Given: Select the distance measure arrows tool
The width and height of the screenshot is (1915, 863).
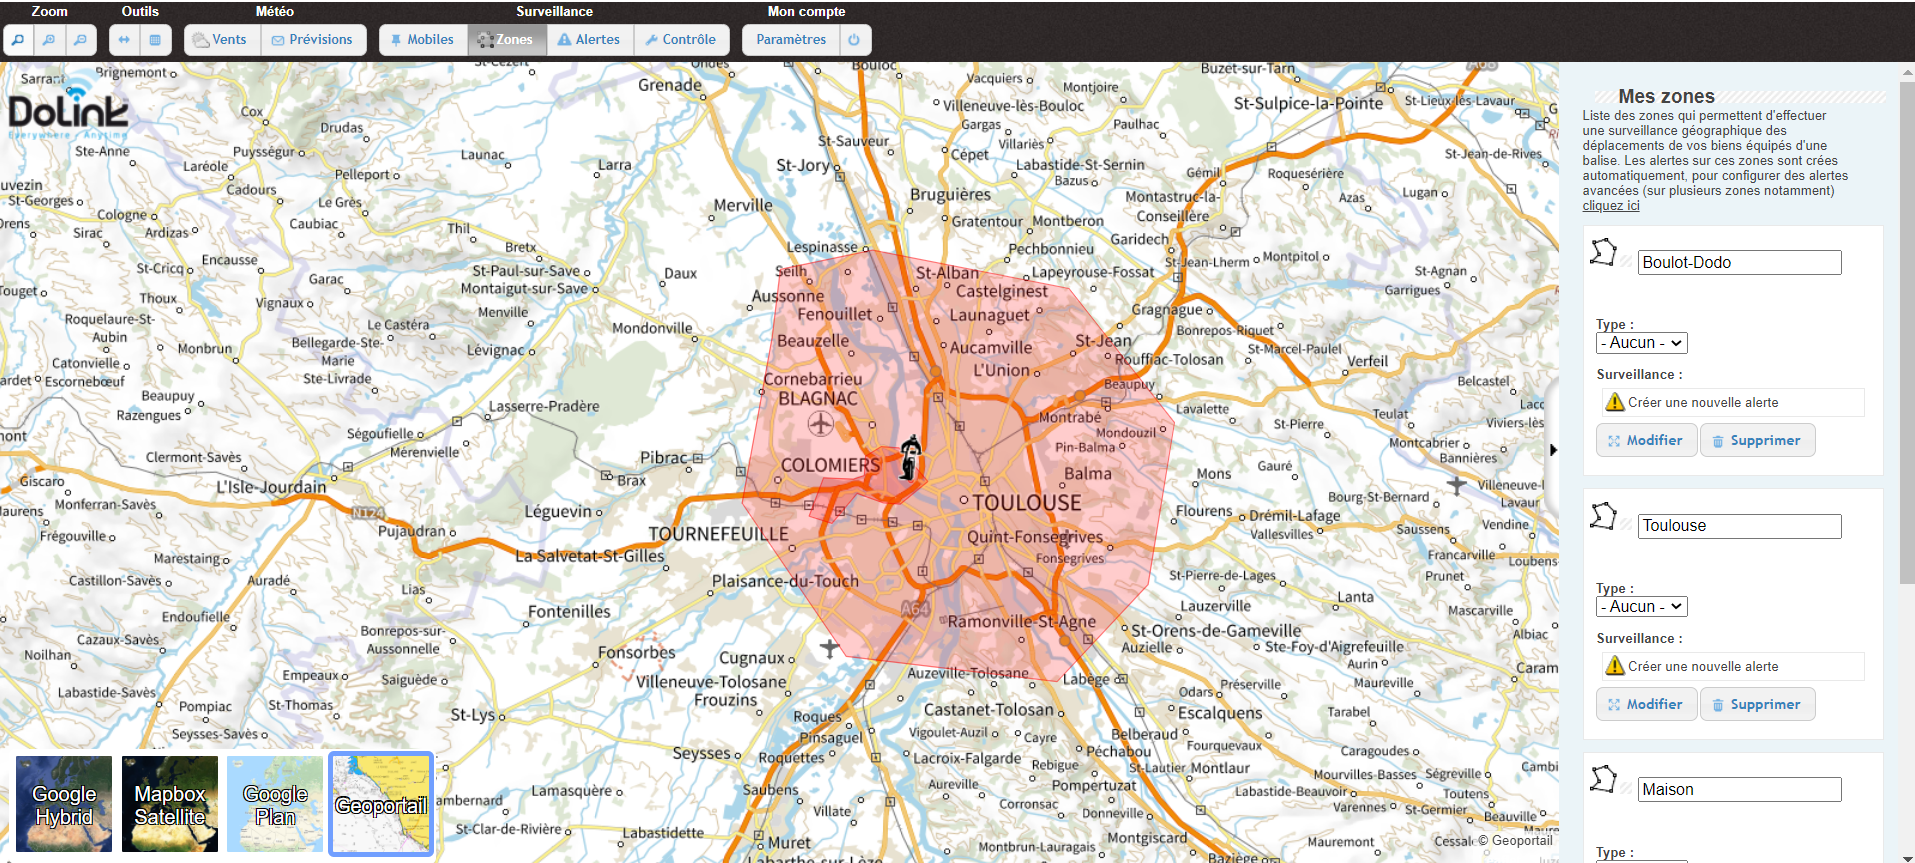Looking at the screenshot, I should coord(124,40).
